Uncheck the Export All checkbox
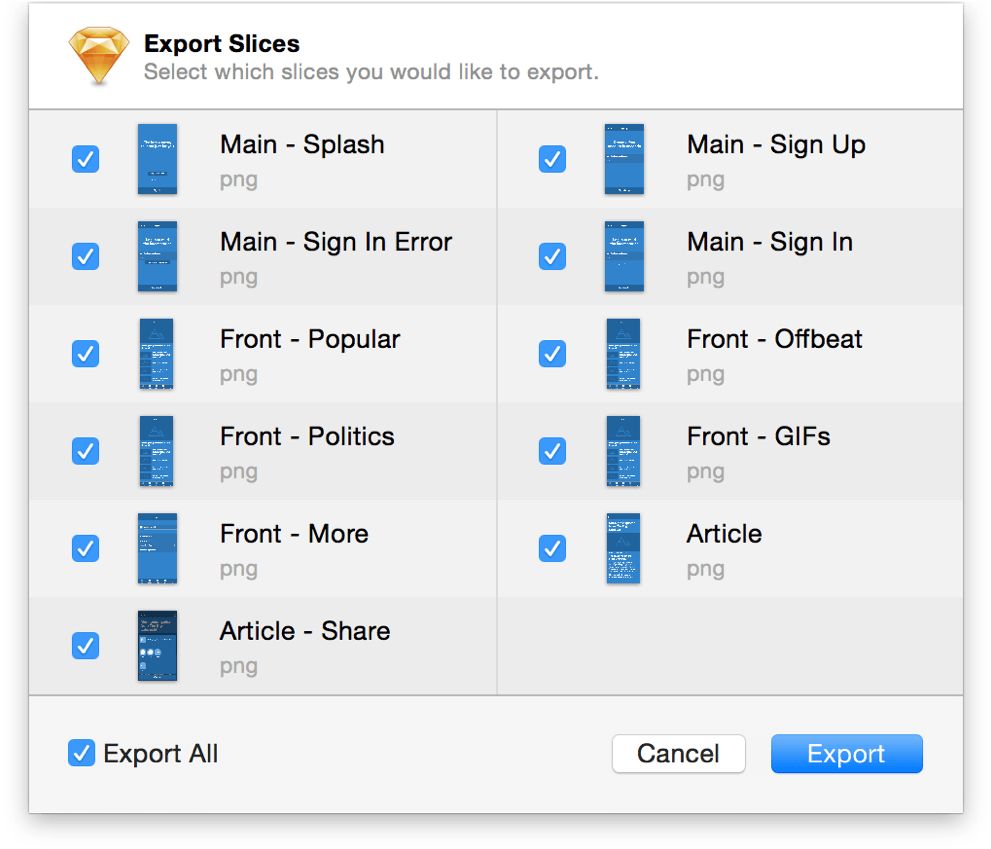Screen dimensions: 991x849 click(x=82, y=753)
